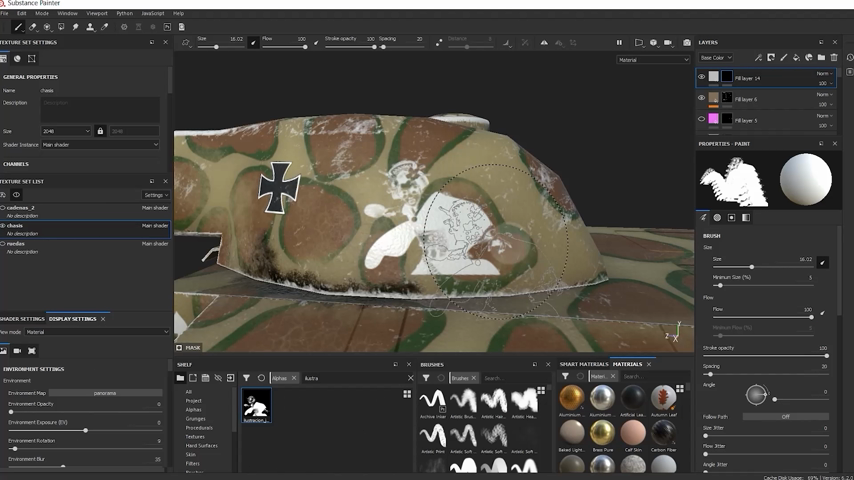Toggle visibility of Fill layer 5
This screenshot has height=480, width=854.
click(702, 119)
